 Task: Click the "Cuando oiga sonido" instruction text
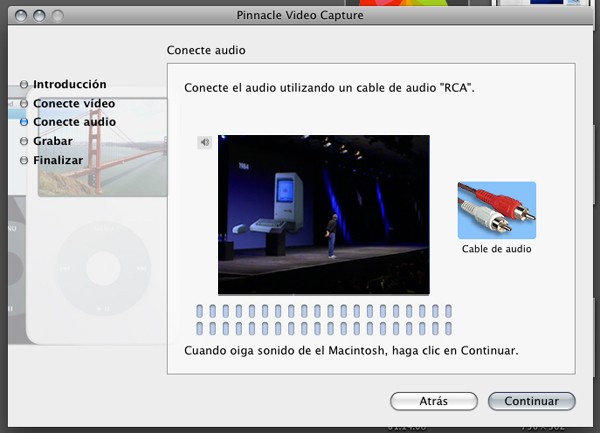point(351,351)
